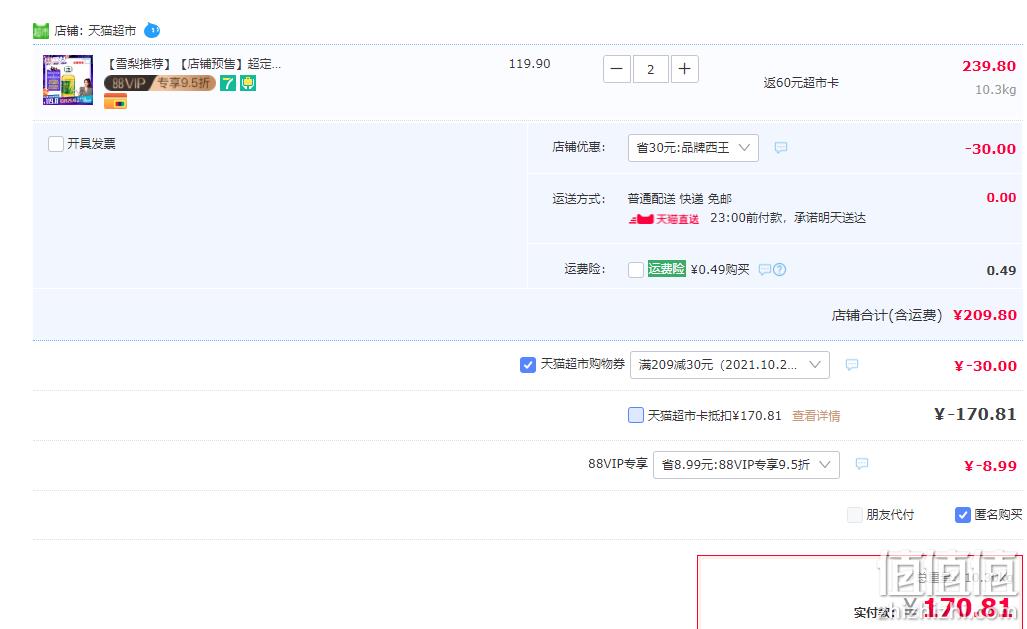Click the comment icon beside 88VIP dropdown
Screen dimensions: 1027x629
(862, 464)
